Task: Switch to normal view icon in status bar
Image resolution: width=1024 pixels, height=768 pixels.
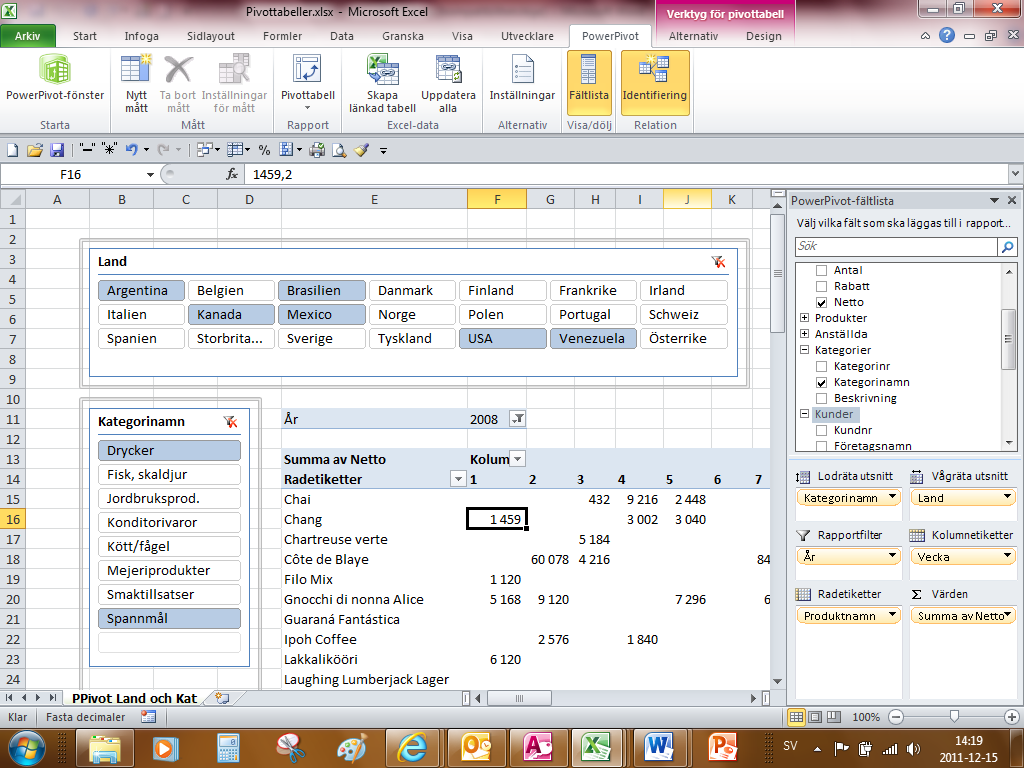Action: click(796, 717)
